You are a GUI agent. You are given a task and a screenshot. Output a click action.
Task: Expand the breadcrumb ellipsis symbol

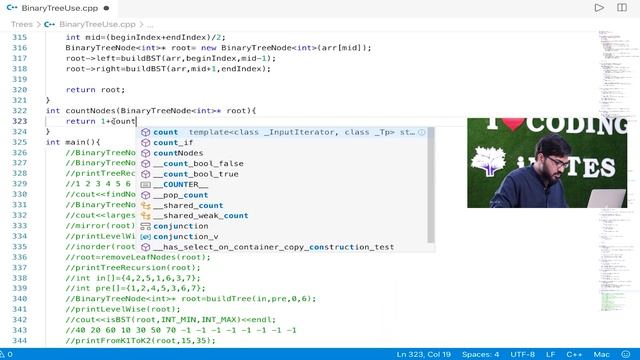pos(150,24)
